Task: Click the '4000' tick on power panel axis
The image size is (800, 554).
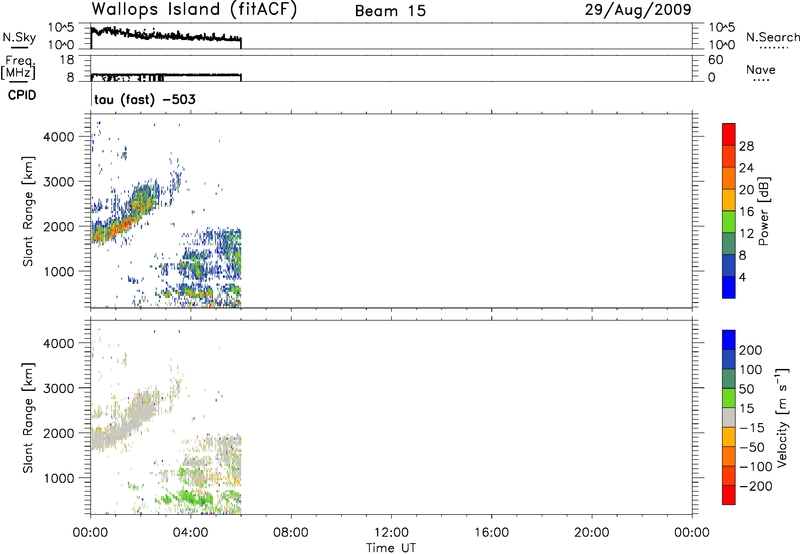Action: pyautogui.click(x=59, y=137)
